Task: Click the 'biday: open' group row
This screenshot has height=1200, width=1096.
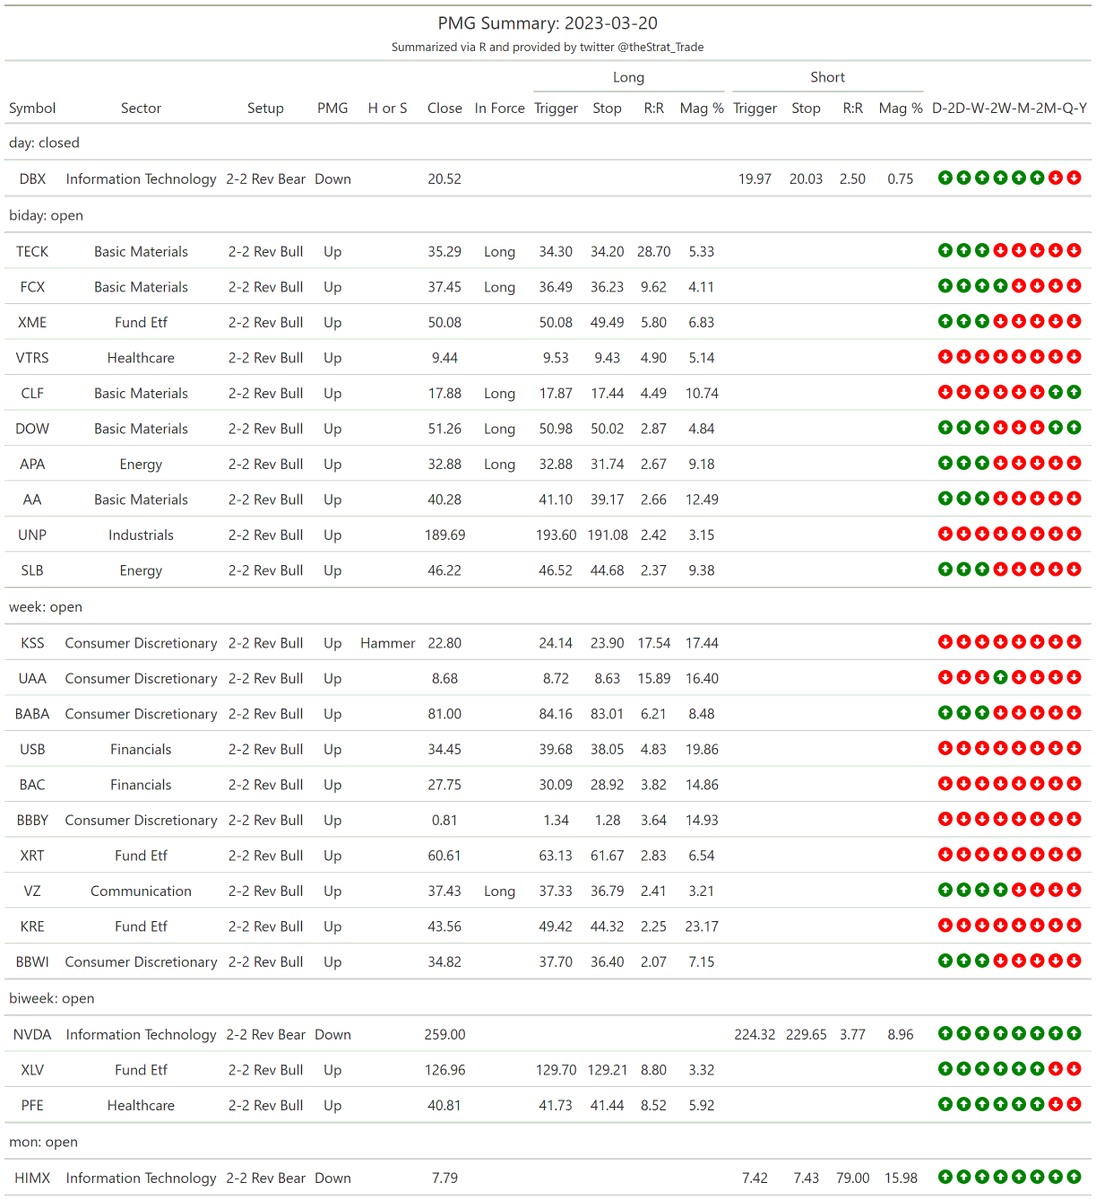Action: (x=548, y=215)
